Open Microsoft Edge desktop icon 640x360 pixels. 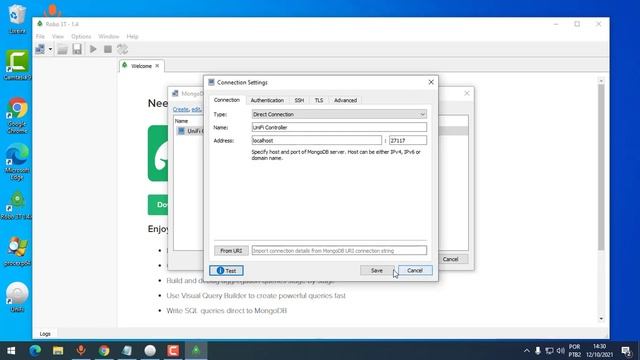tap(17, 162)
